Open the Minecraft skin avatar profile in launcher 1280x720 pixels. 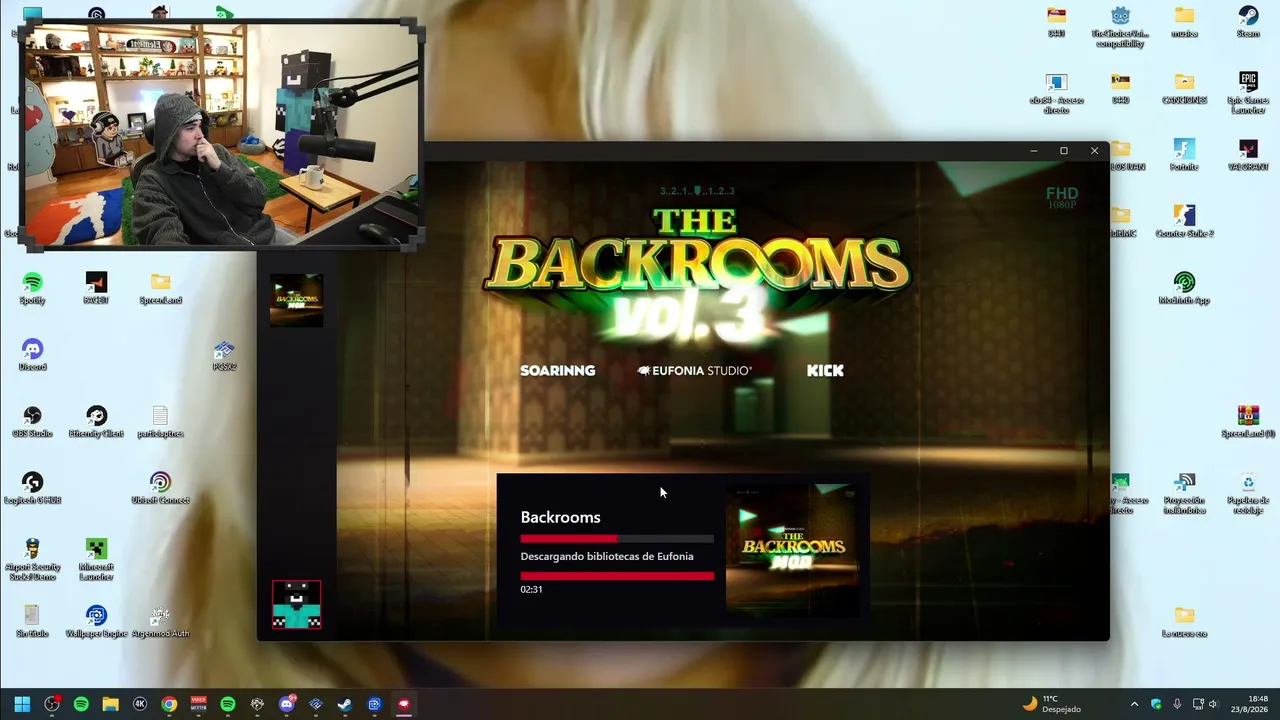297,605
